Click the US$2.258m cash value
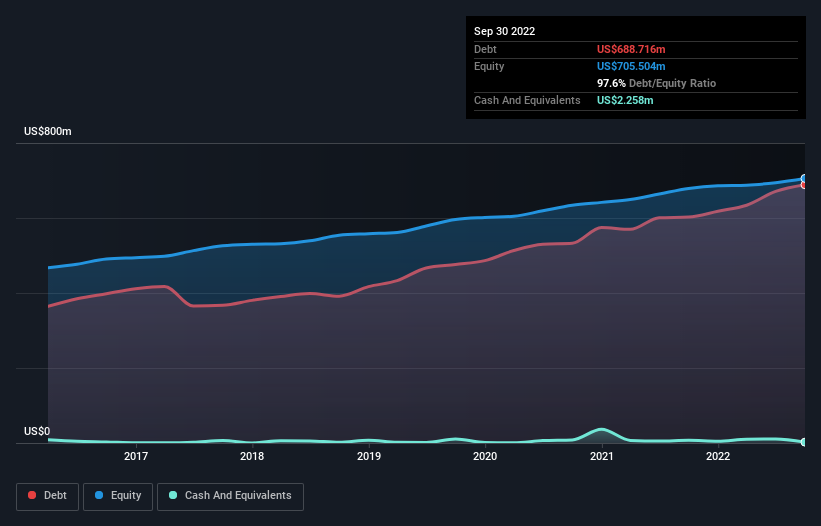Screen dimensions: 821x526 pos(625,100)
